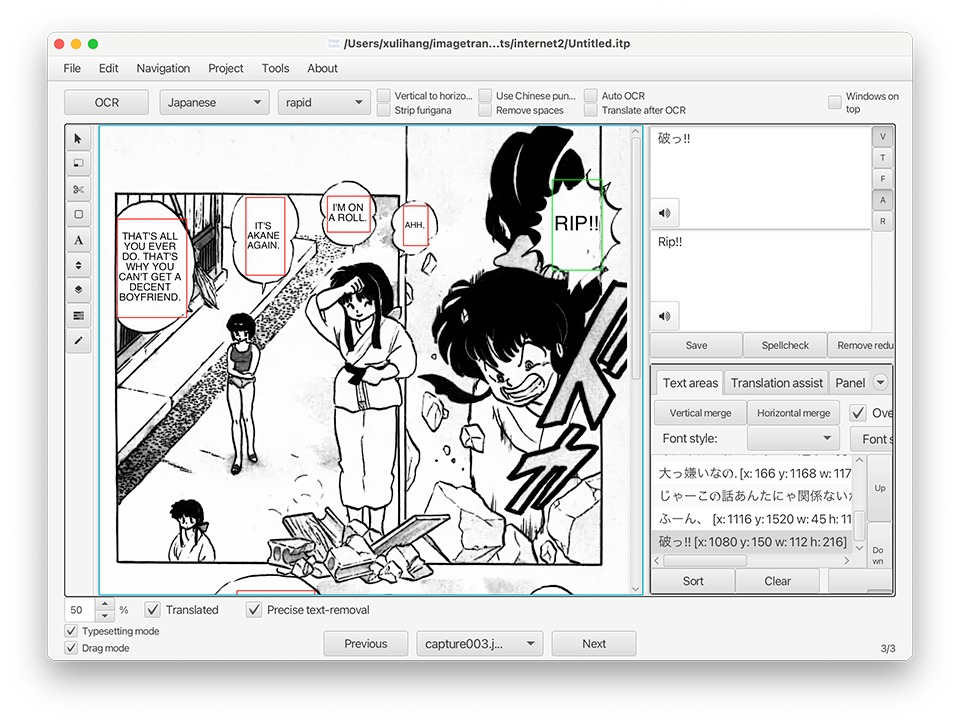Click the T side button
The width and height of the screenshot is (960, 723).
tap(882, 158)
